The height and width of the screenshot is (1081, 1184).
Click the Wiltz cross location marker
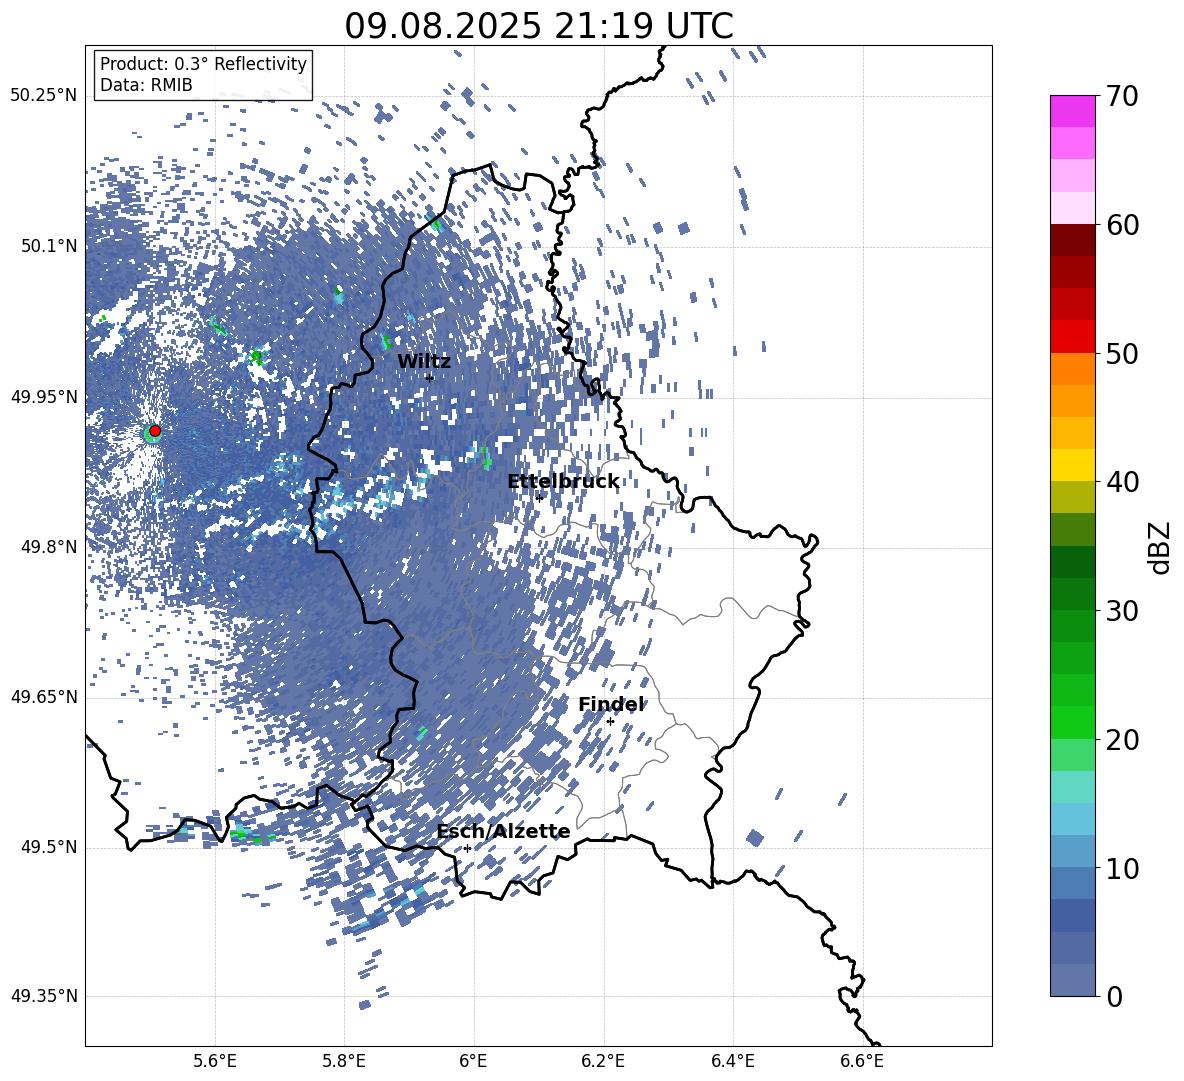pos(429,378)
